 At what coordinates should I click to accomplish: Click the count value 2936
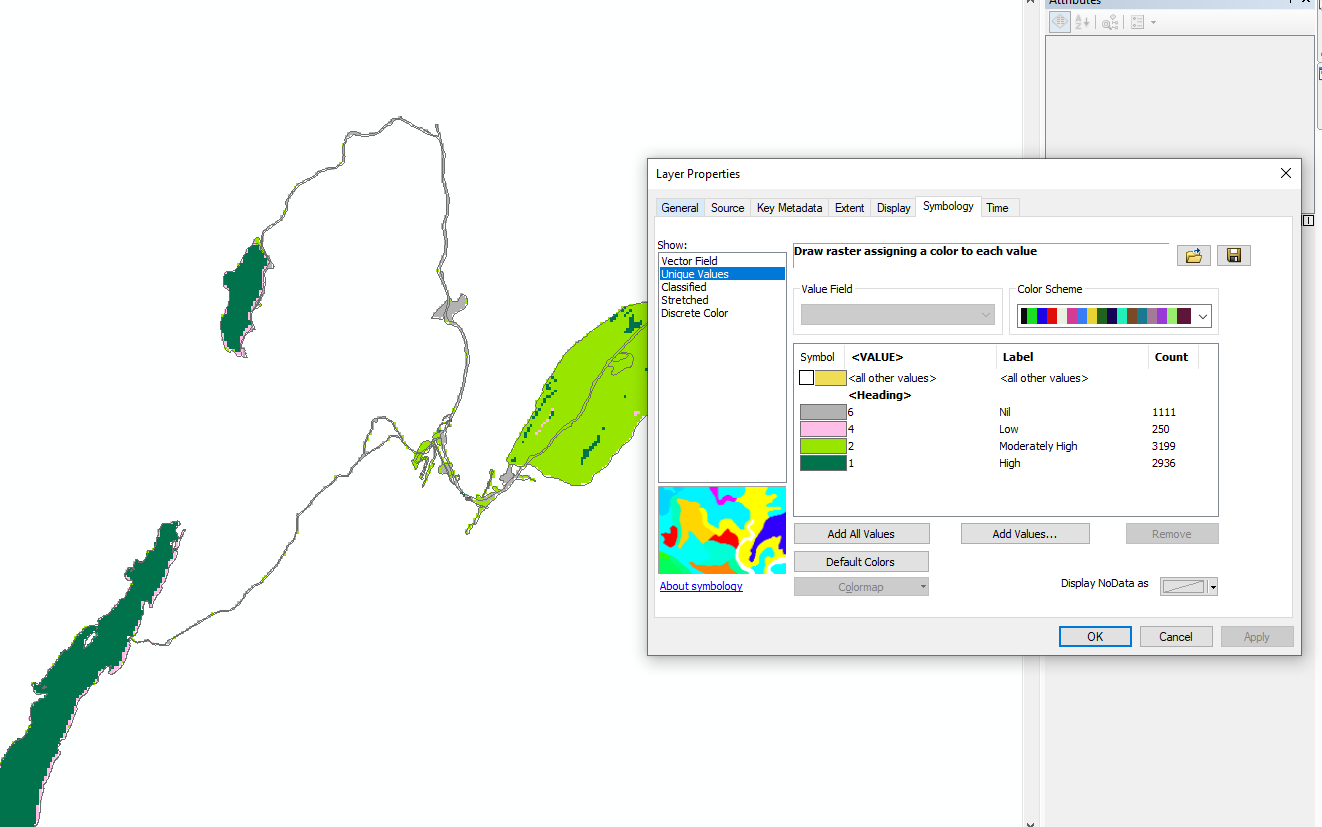tap(1164, 463)
